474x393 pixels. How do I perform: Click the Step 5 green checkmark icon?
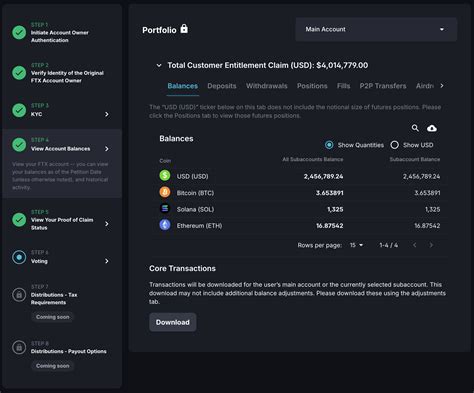19,220
